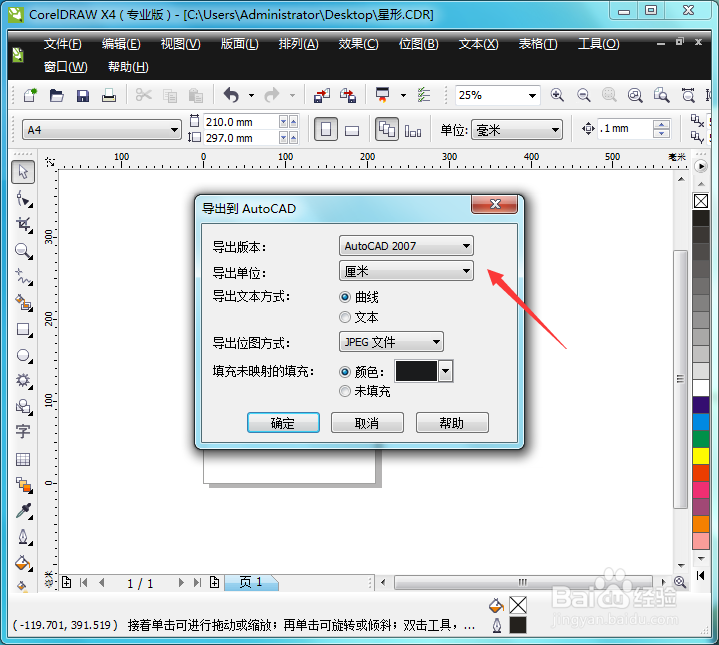Open the 效果(C) menu
The width and height of the screenshot is (719, 645).
point(359,44)
